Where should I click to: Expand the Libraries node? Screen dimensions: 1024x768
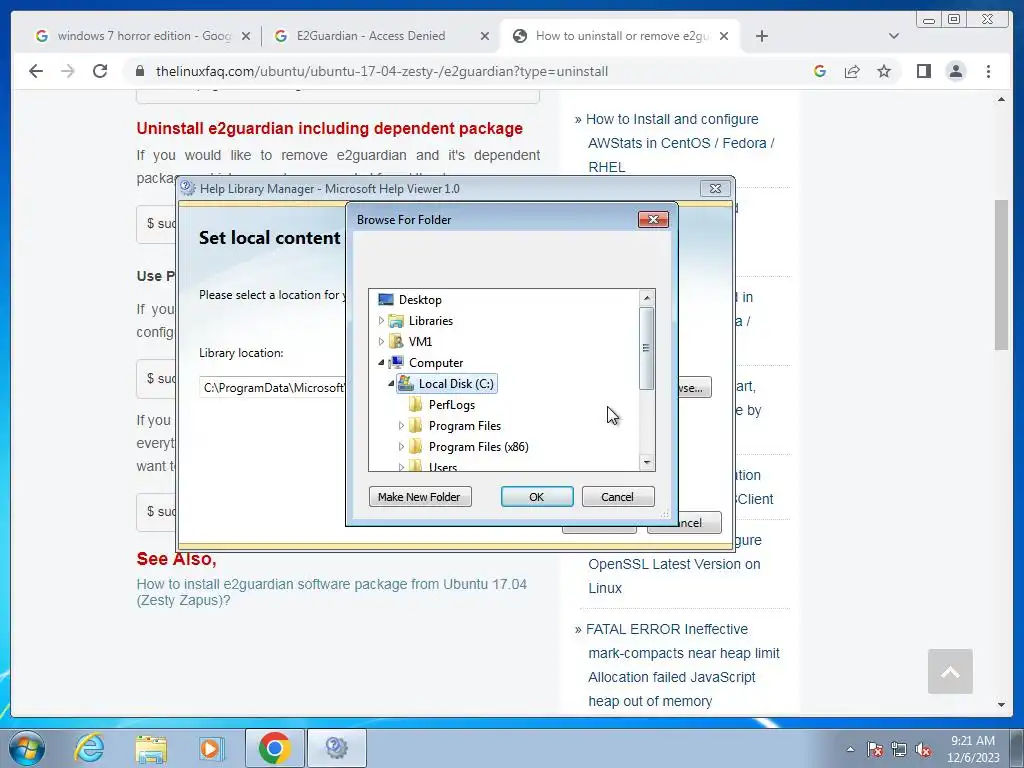point(381,321)
